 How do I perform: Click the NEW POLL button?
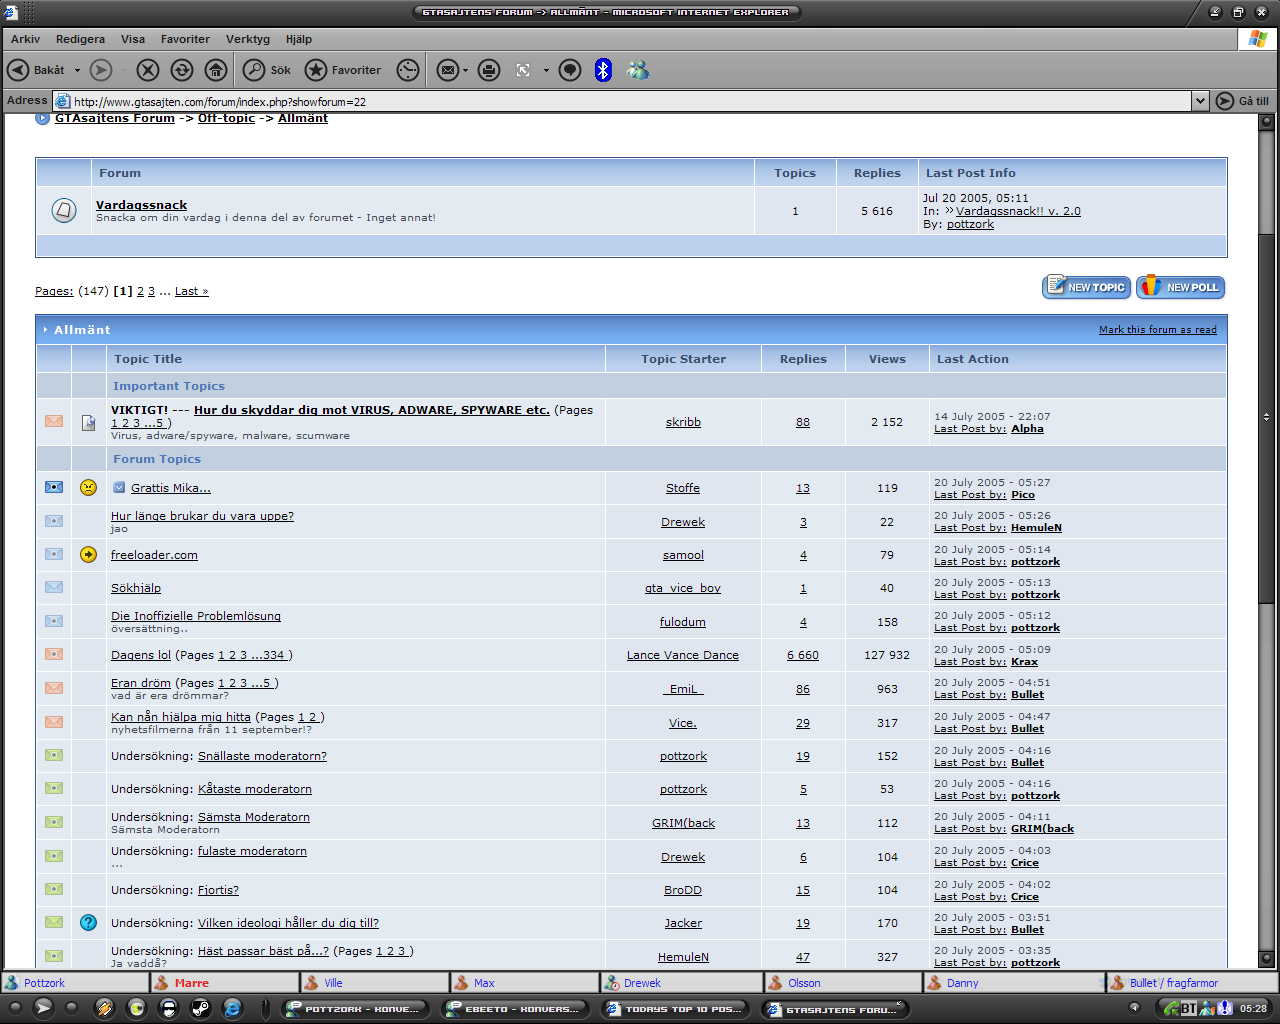click(x=1181, y=287)
